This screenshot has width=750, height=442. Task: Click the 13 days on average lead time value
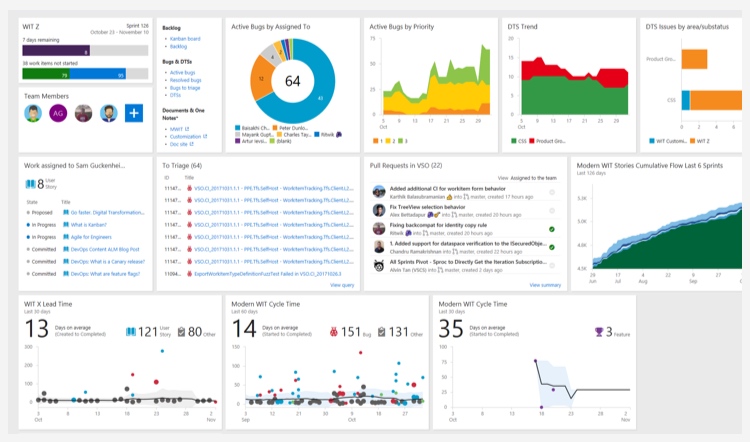pos(36,329)
